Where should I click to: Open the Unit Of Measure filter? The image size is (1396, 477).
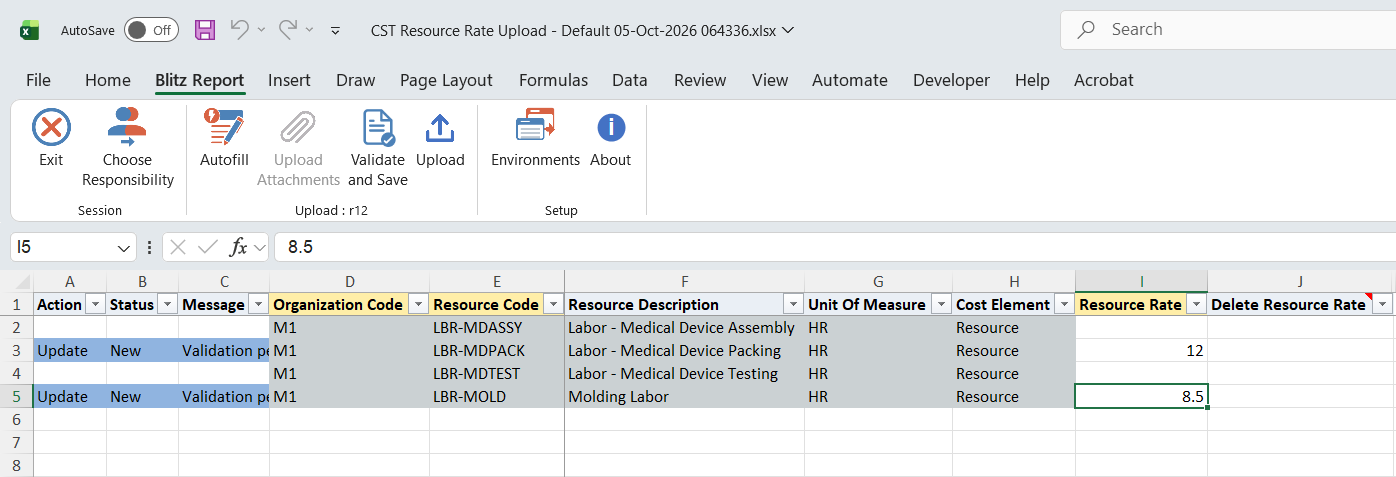coord(940,304)
